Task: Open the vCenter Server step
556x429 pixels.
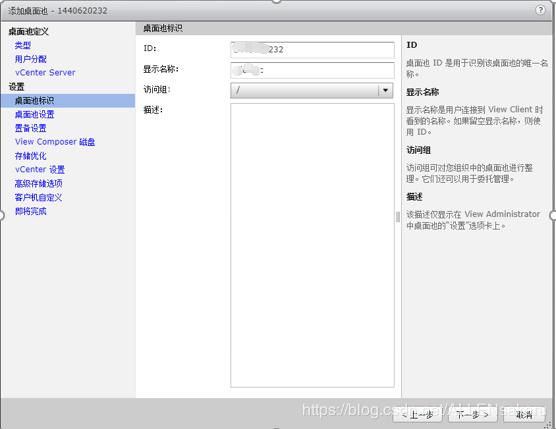Action: click(x=45, y=72)
